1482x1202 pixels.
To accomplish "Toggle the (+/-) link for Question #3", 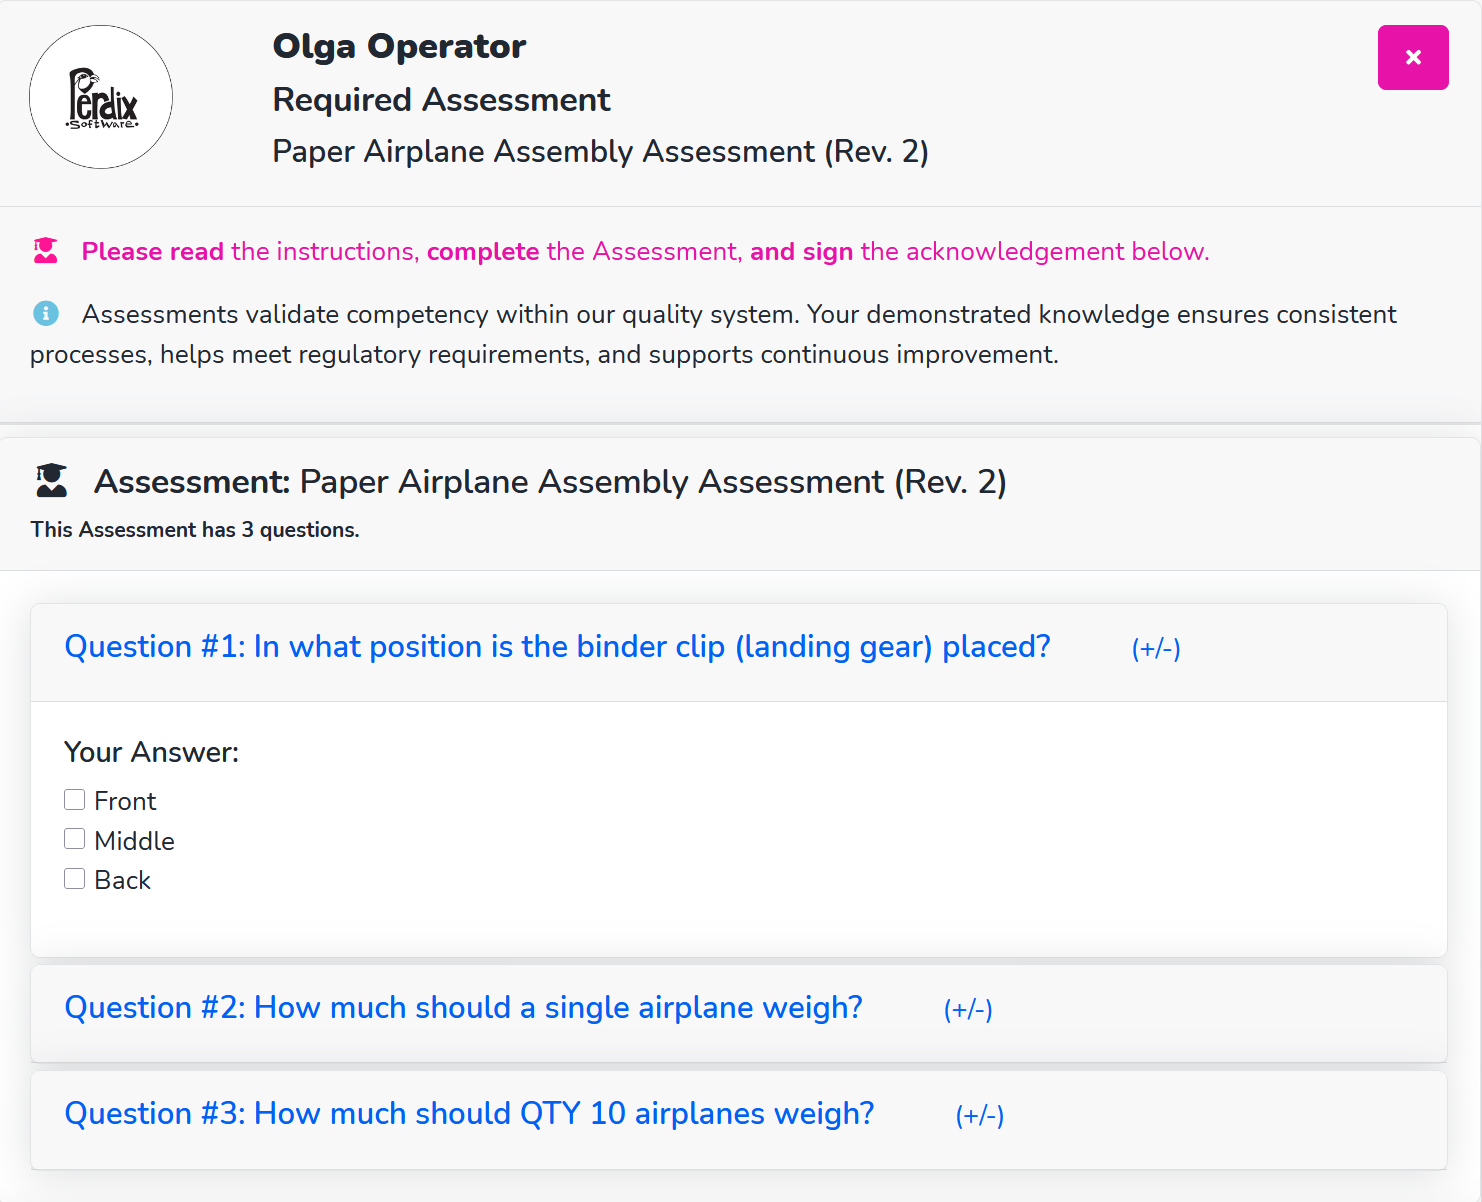I will coord(980,1116).
